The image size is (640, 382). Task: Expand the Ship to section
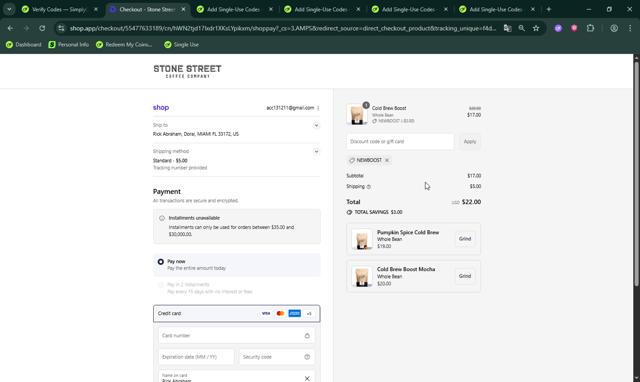click(x=316, y=125)
